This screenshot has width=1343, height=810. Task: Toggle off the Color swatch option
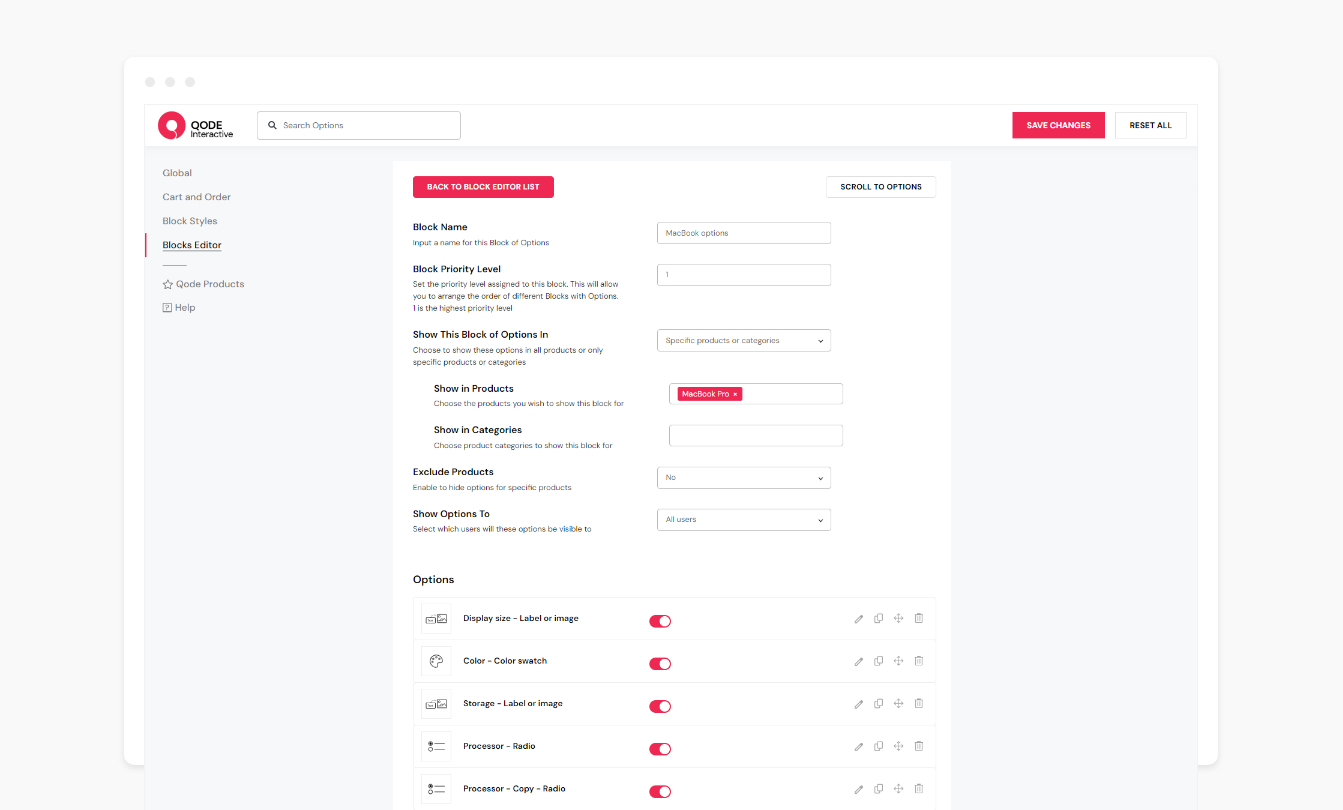pos(660,664)
